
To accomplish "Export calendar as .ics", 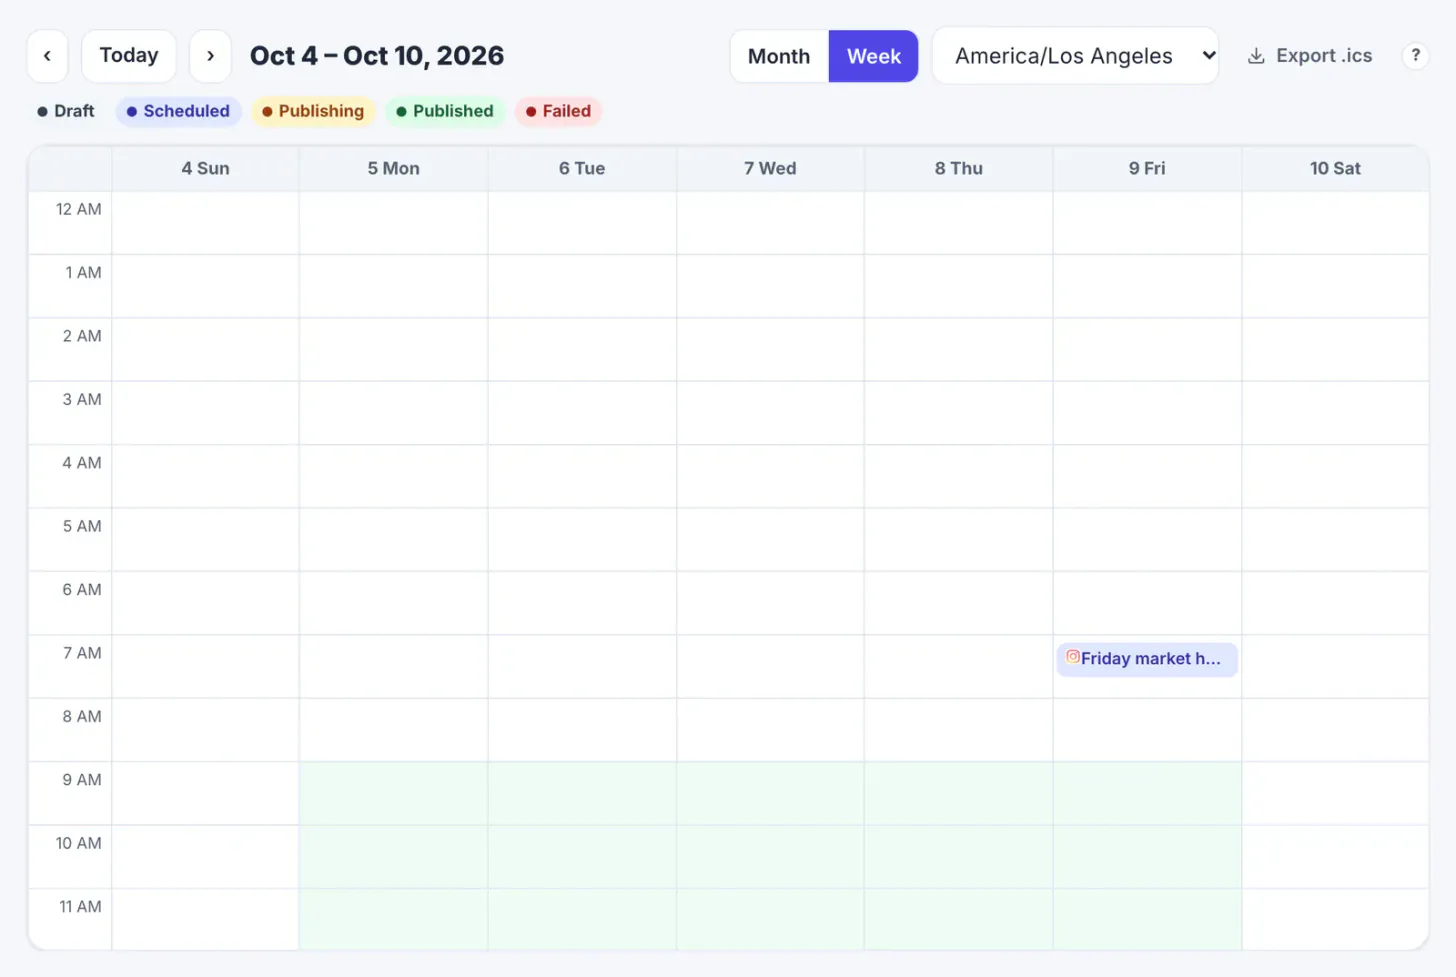I will pyautogui.click(x=1310, y=56).
